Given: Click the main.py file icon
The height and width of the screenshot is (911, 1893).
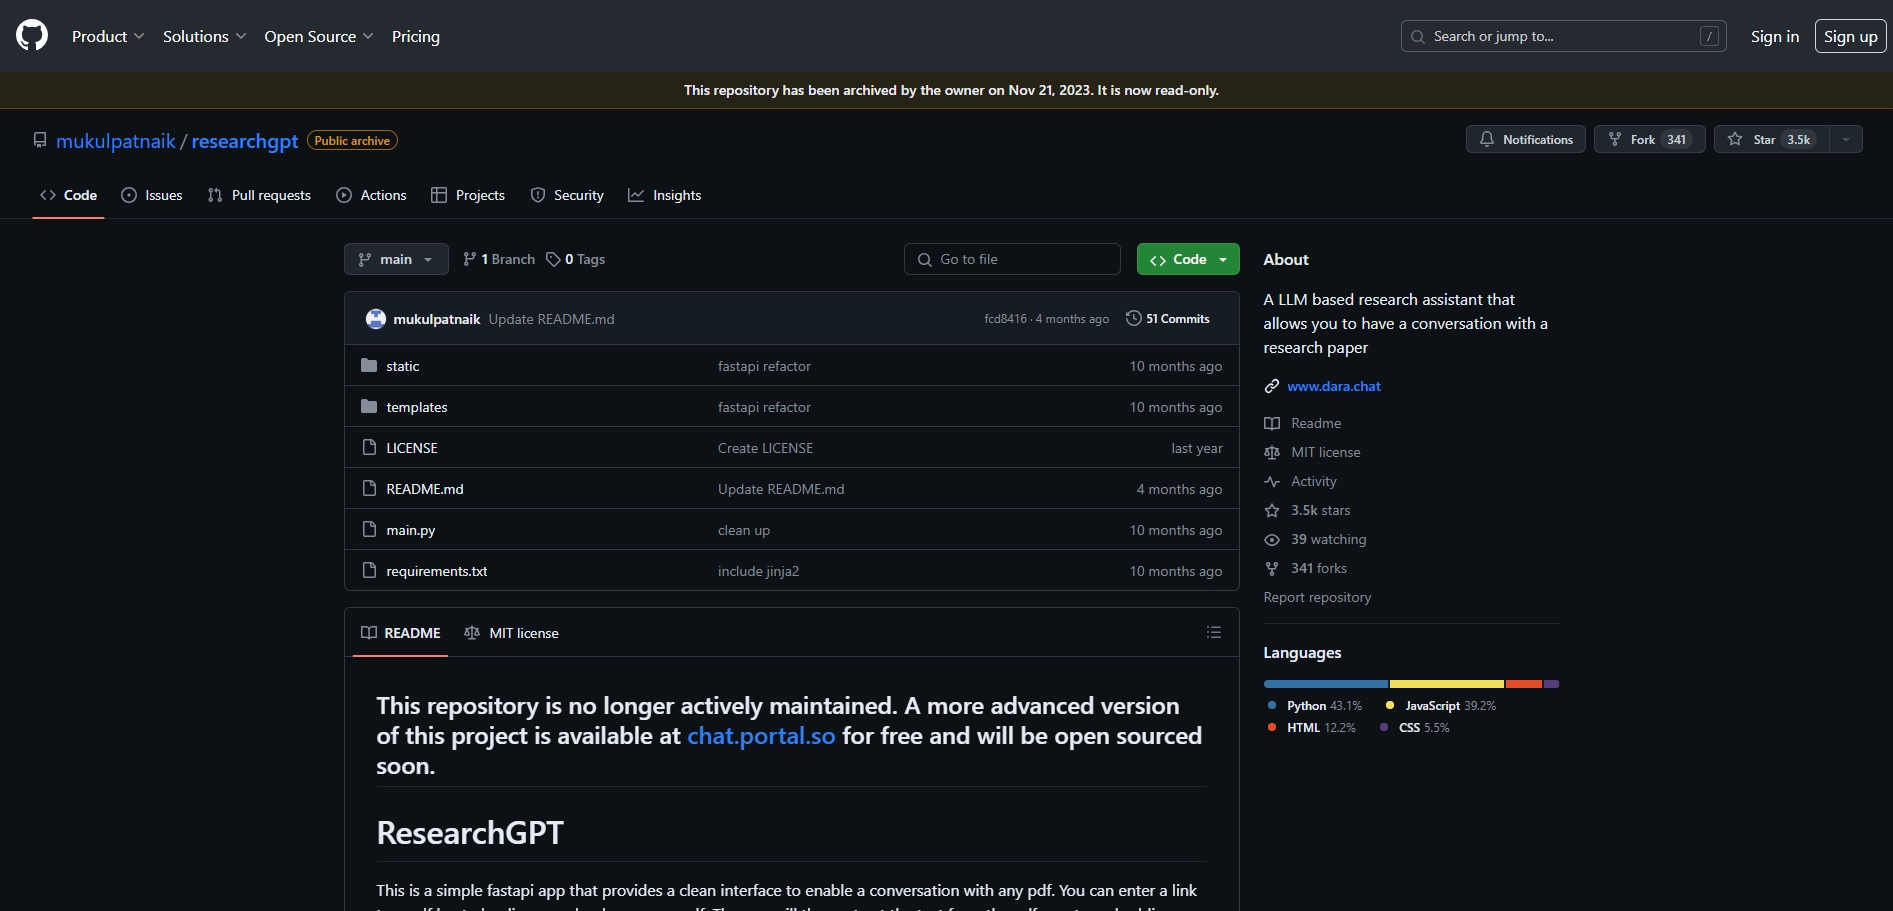Looking at the screenshot, I should 369,529.
